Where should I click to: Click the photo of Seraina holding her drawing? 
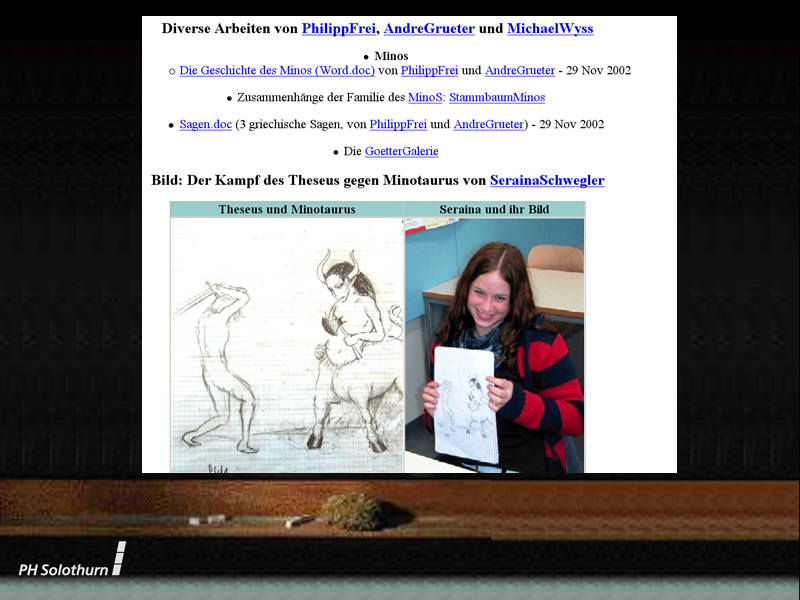494,345
